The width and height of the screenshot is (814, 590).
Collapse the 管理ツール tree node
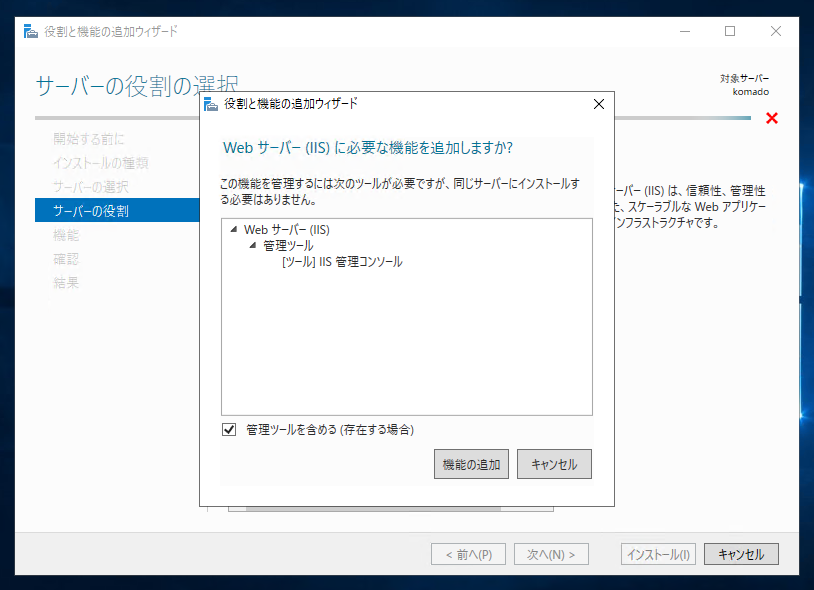pyautogui.click(x=253, y=245)
